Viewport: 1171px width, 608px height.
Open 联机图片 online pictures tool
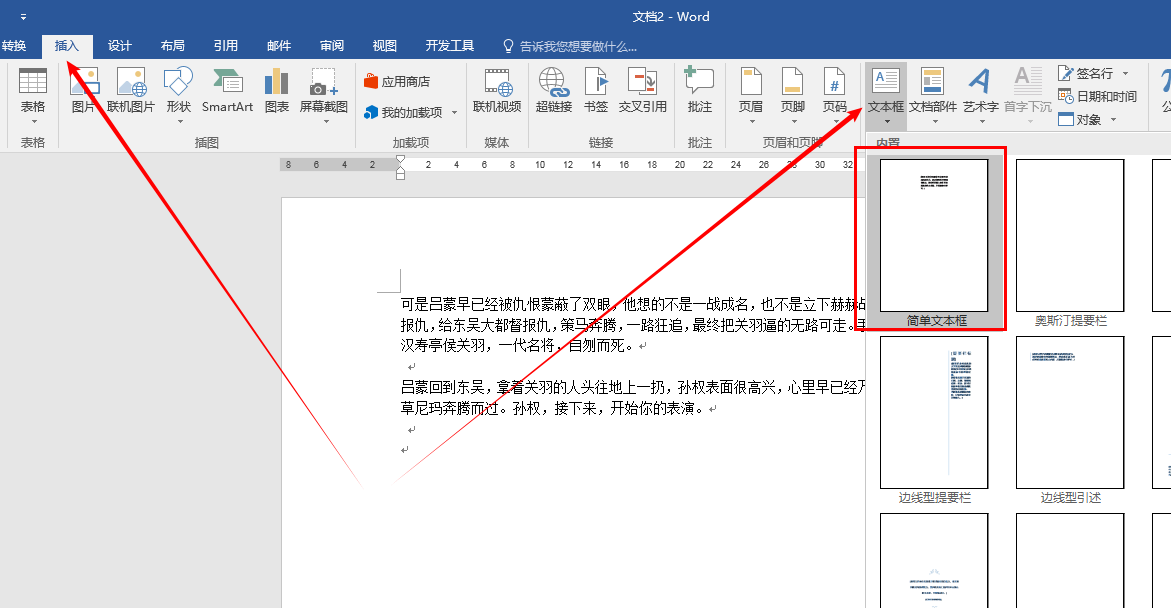(131, 91)
